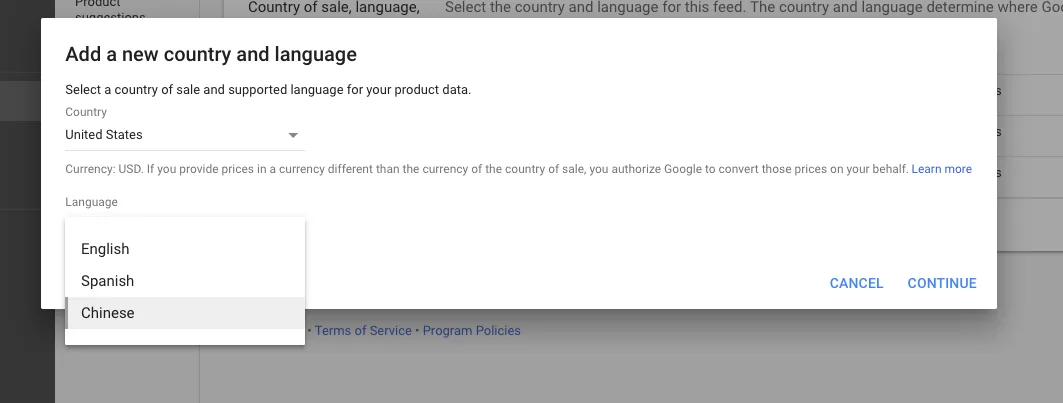The height and width of the screenshot is (403, 1063).
Task: Click the 'Add a new country and language' title
Action: (x=211, y=54)
